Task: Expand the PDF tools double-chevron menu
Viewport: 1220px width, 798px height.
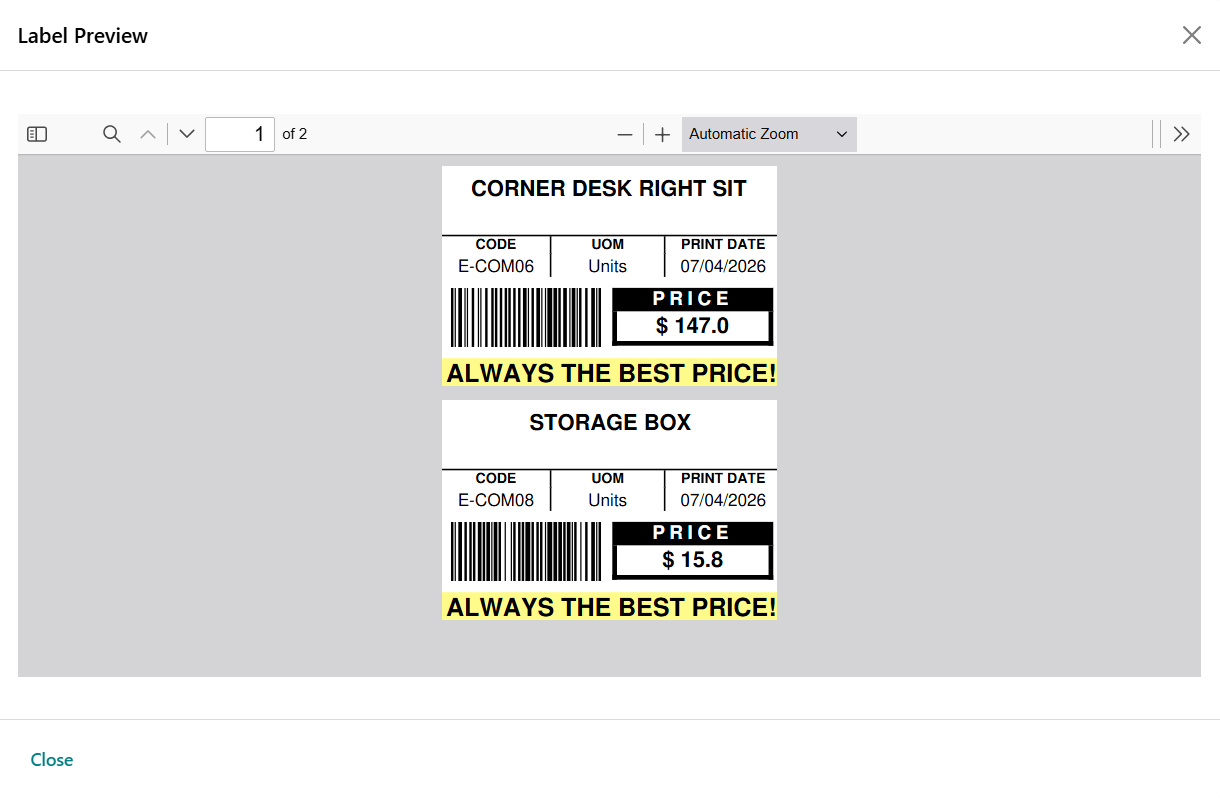Action: pyautogui.click(x=1181, y=134)
